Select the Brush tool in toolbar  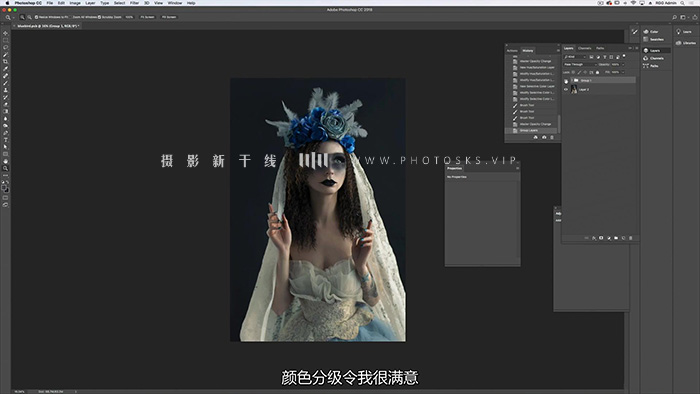click(5, 83)
